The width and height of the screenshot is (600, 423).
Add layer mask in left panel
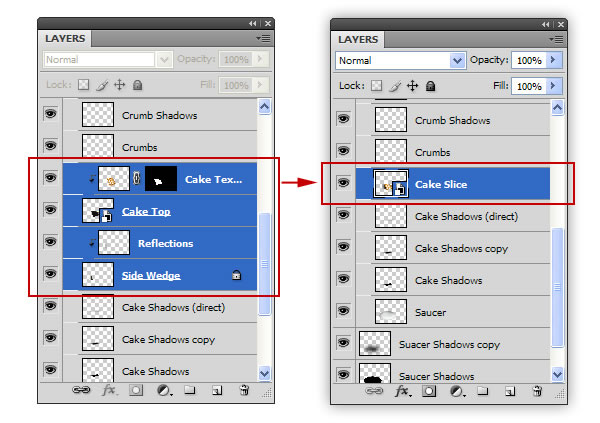click(136, 390)
